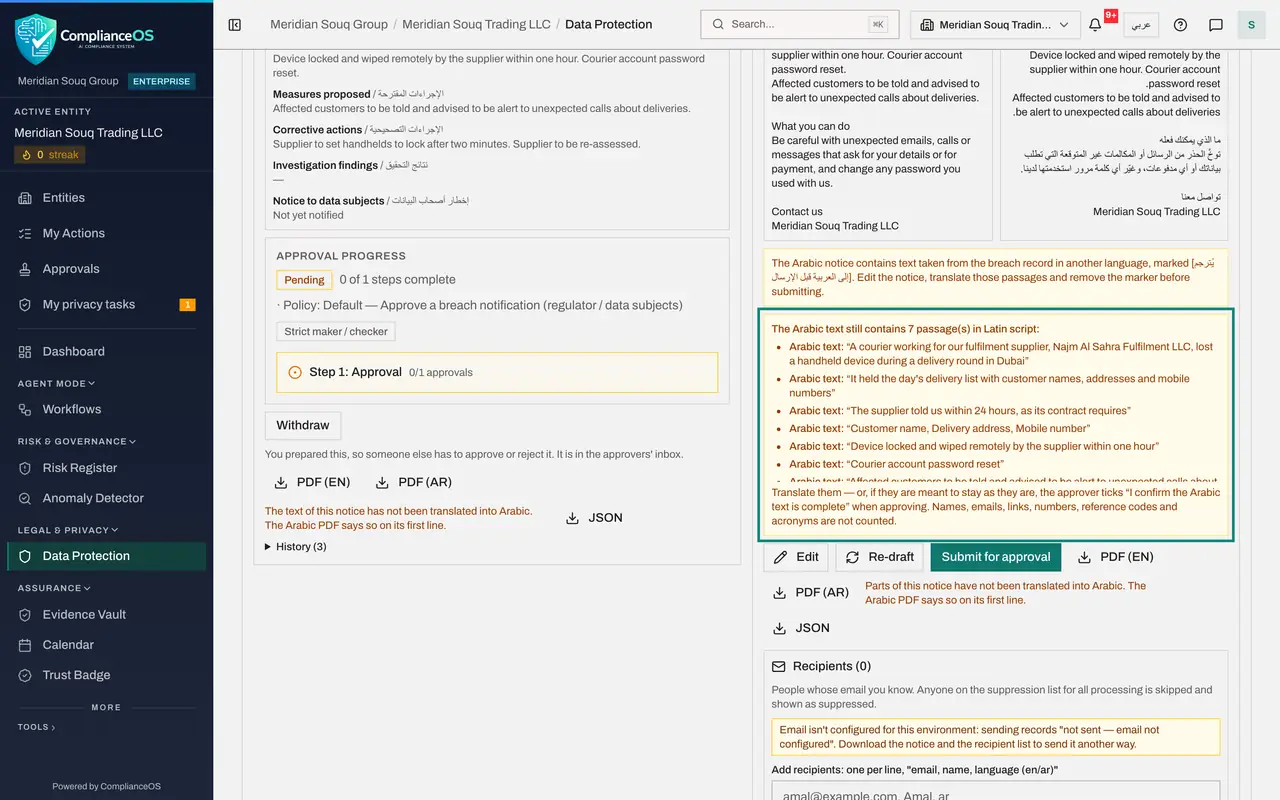Open the Meridian Souq Trading entity dropdown
Viewport: 1280px width, 800px height.
[995, 24]
